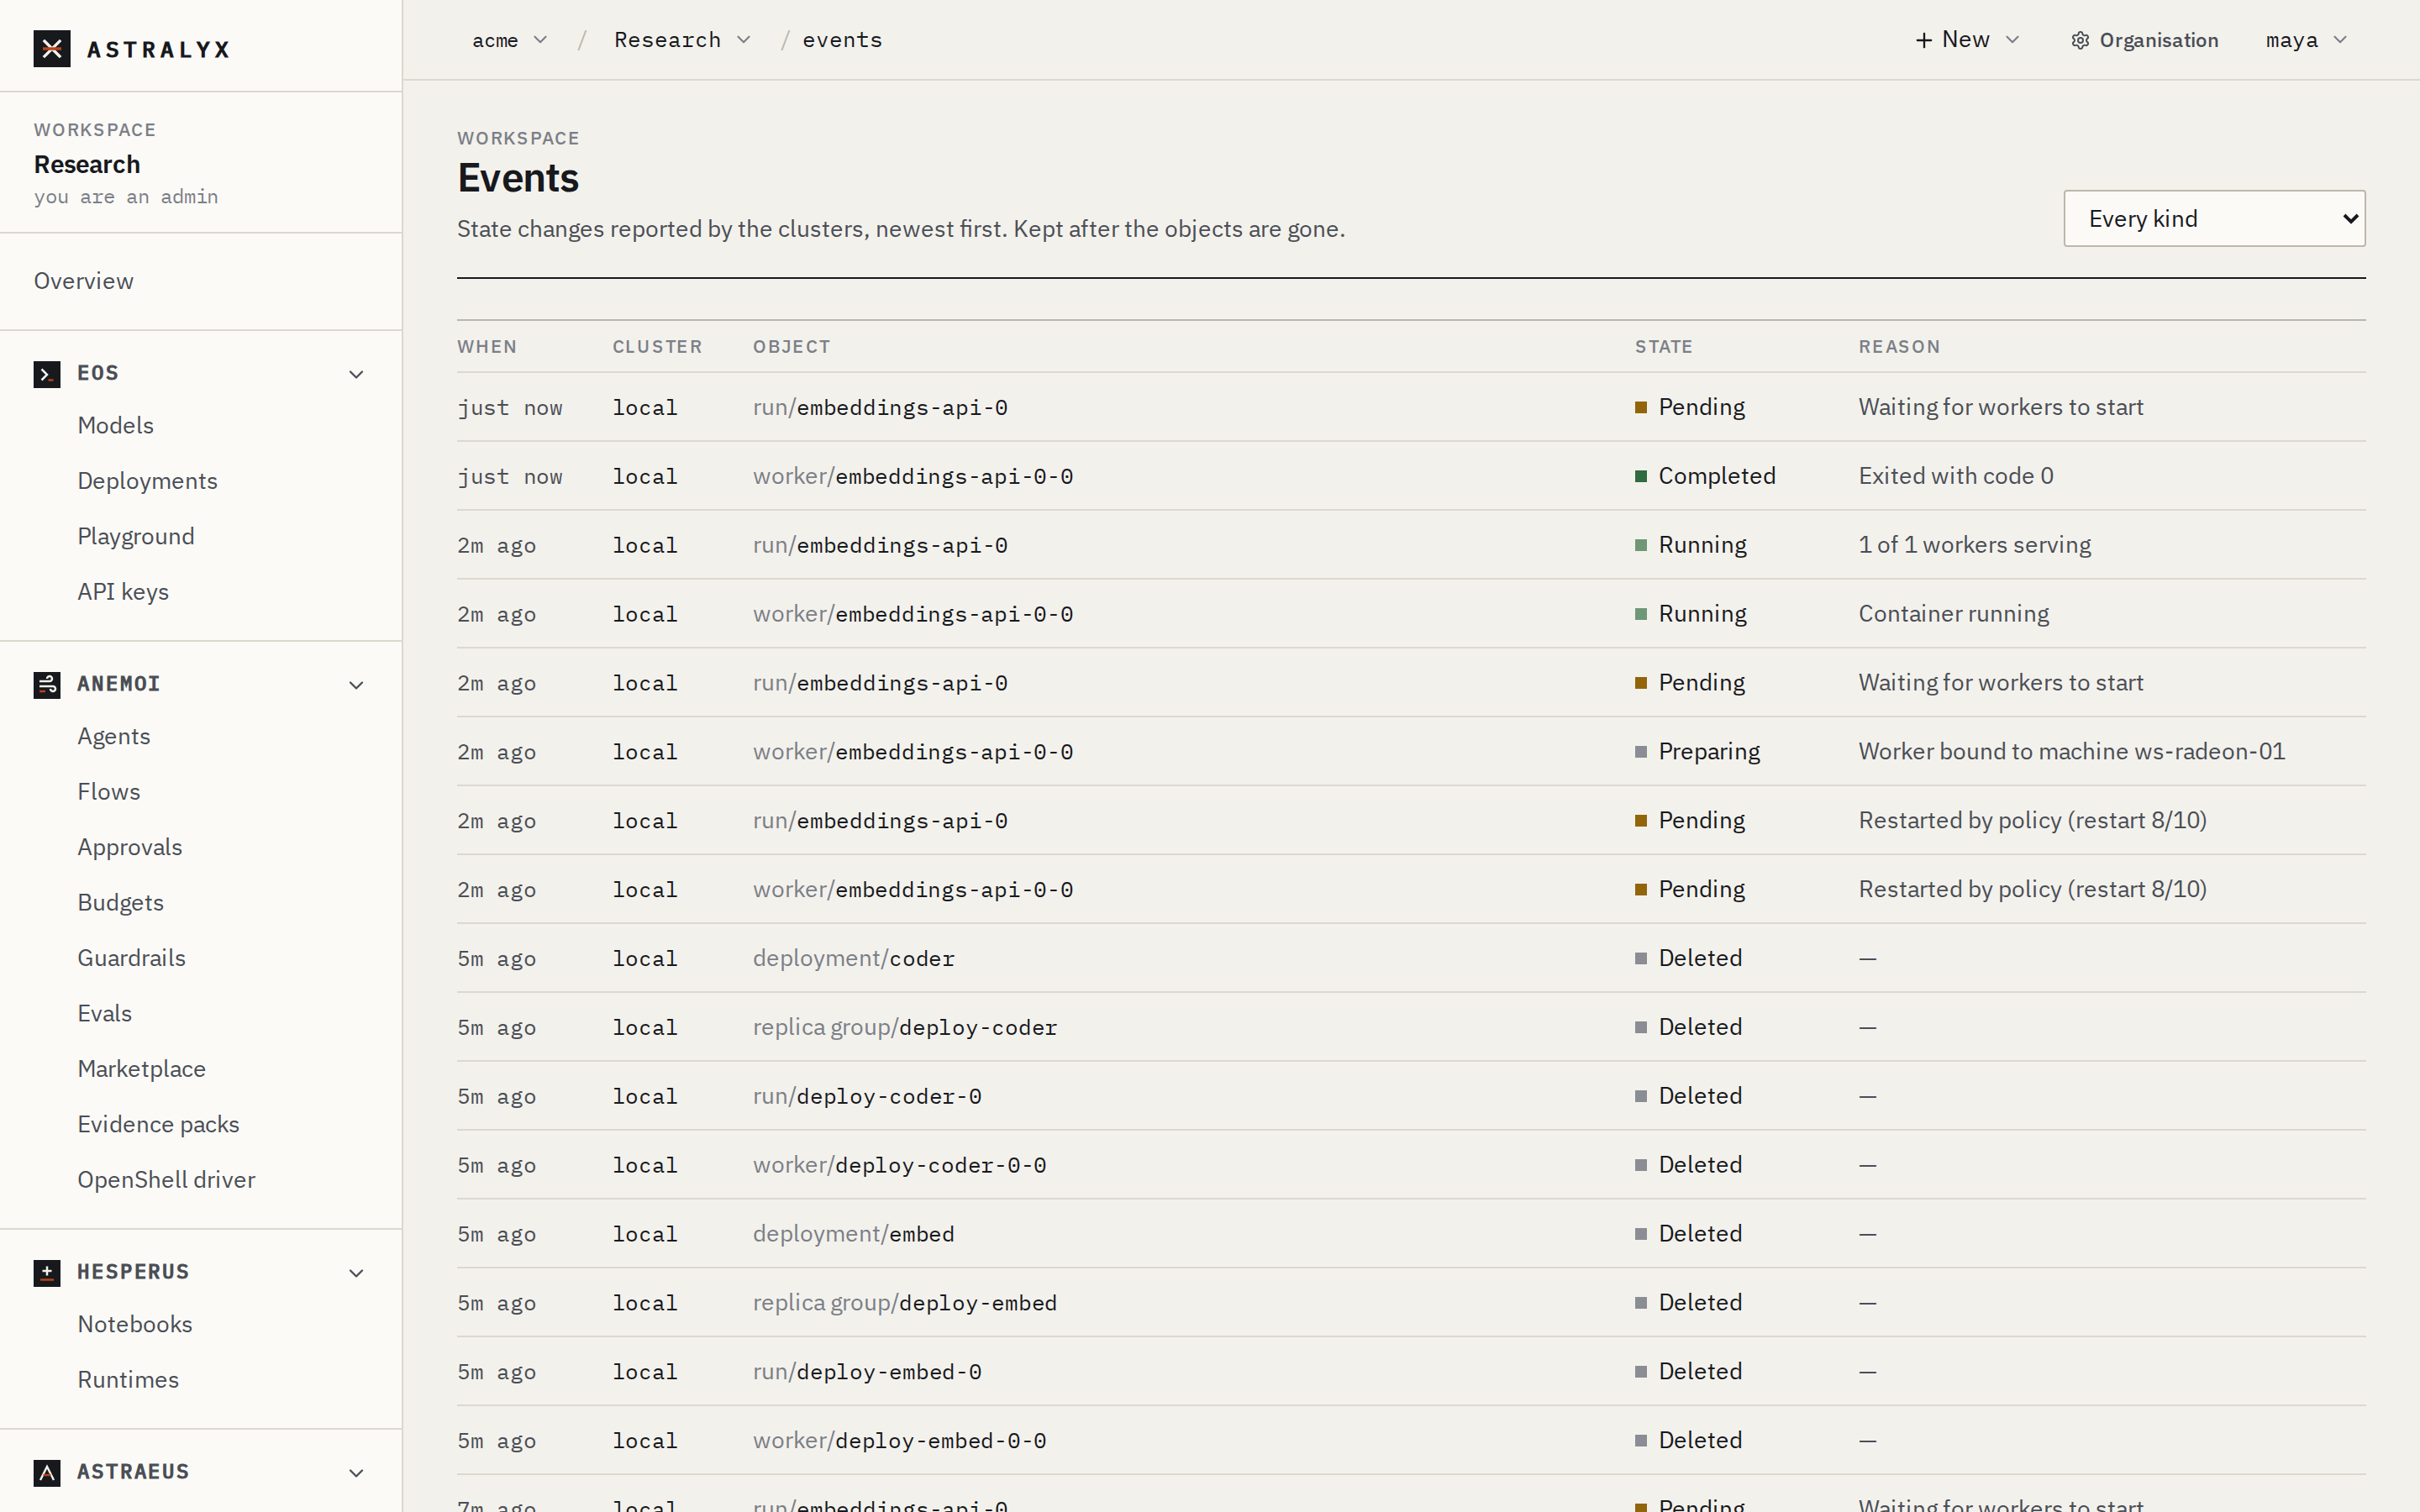Click the Organisation gear icon
Image resolution: width=2420 pixels, height=1512 pixels.
pos(2080,40)
